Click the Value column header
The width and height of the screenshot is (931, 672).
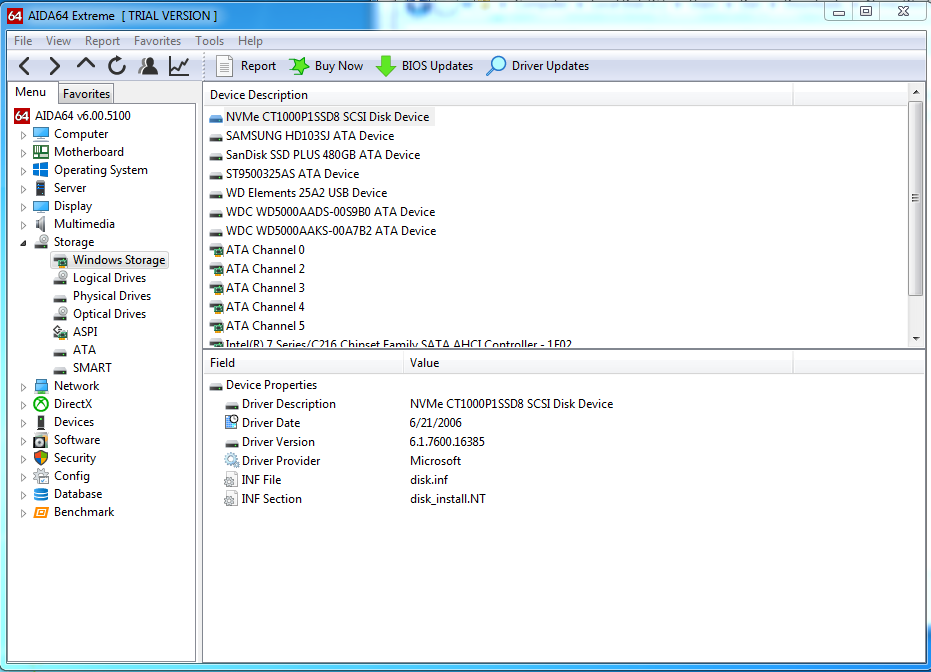point(598,363)
